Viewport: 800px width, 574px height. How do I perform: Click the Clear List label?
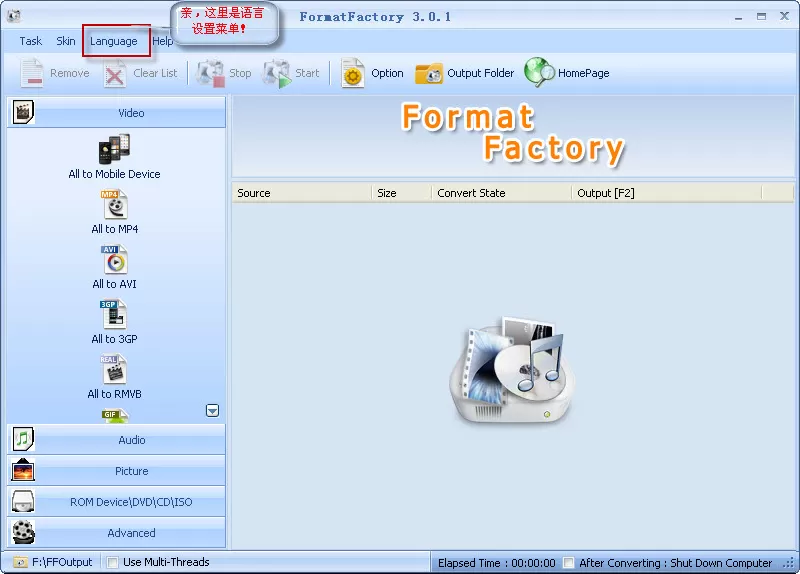(155, 73)
